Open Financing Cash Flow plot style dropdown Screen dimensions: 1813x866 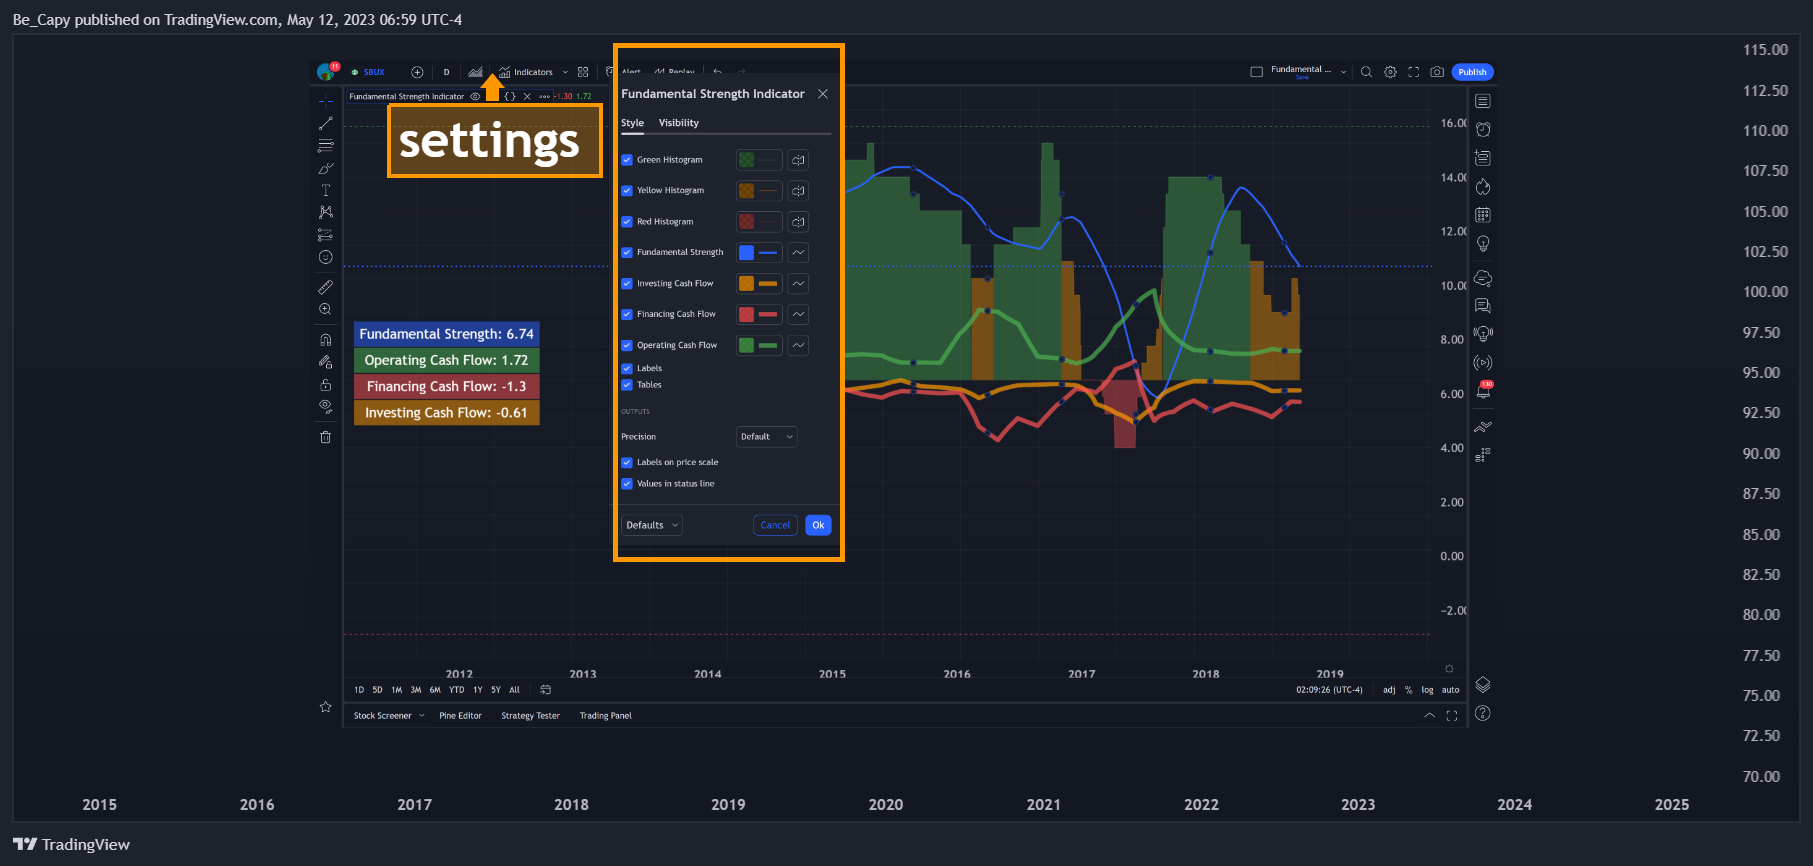tap(798, 314)
